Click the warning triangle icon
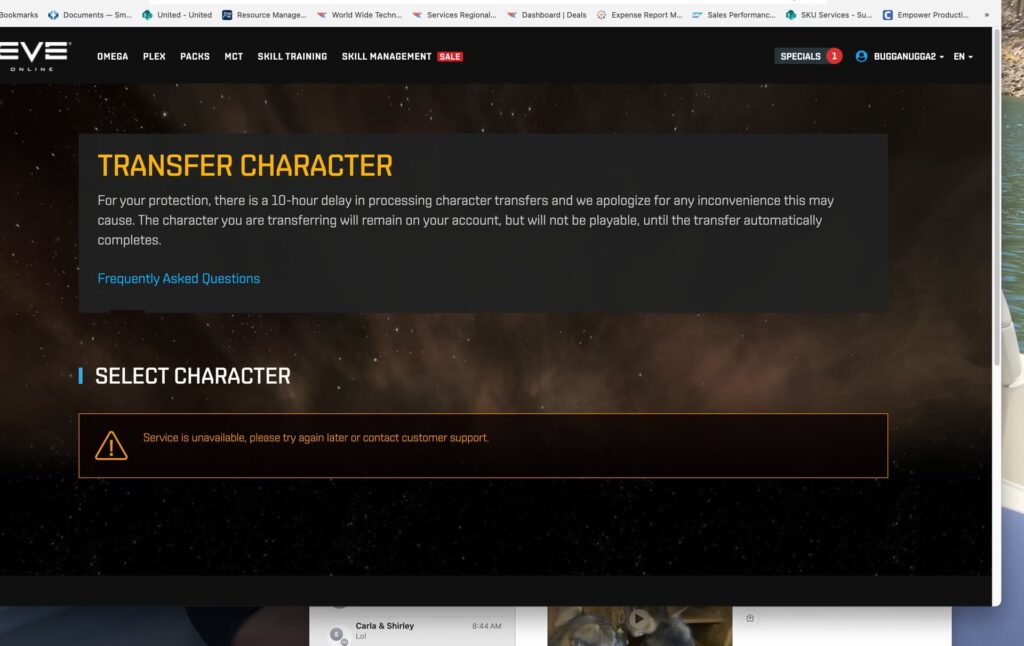 click(x=111, y=445)
